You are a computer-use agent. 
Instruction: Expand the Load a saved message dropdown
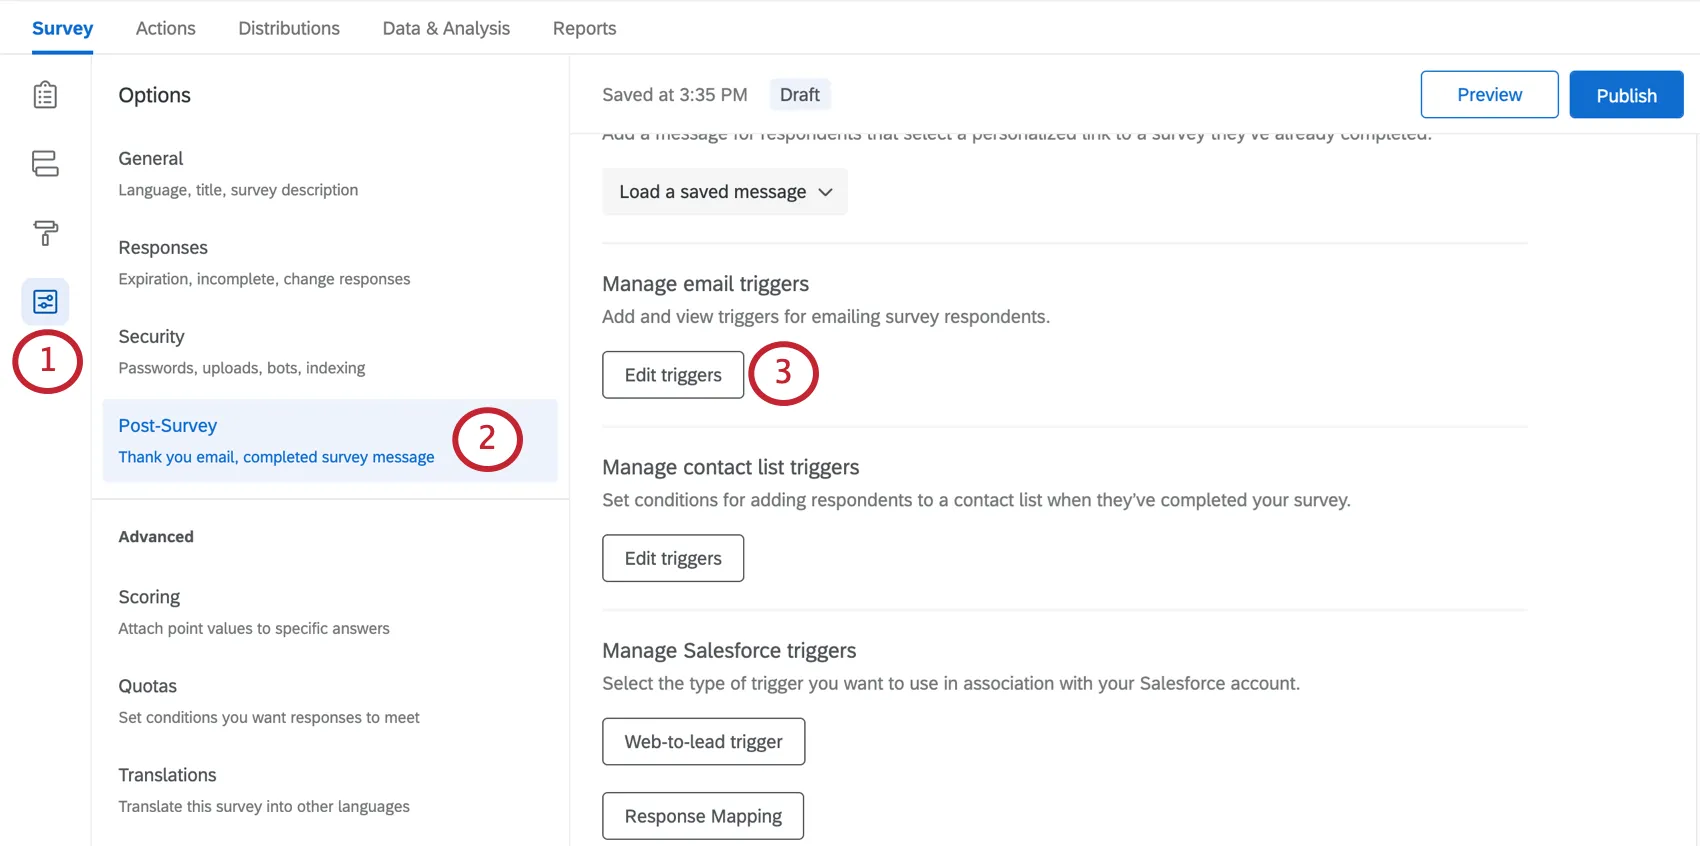(725, 192)
